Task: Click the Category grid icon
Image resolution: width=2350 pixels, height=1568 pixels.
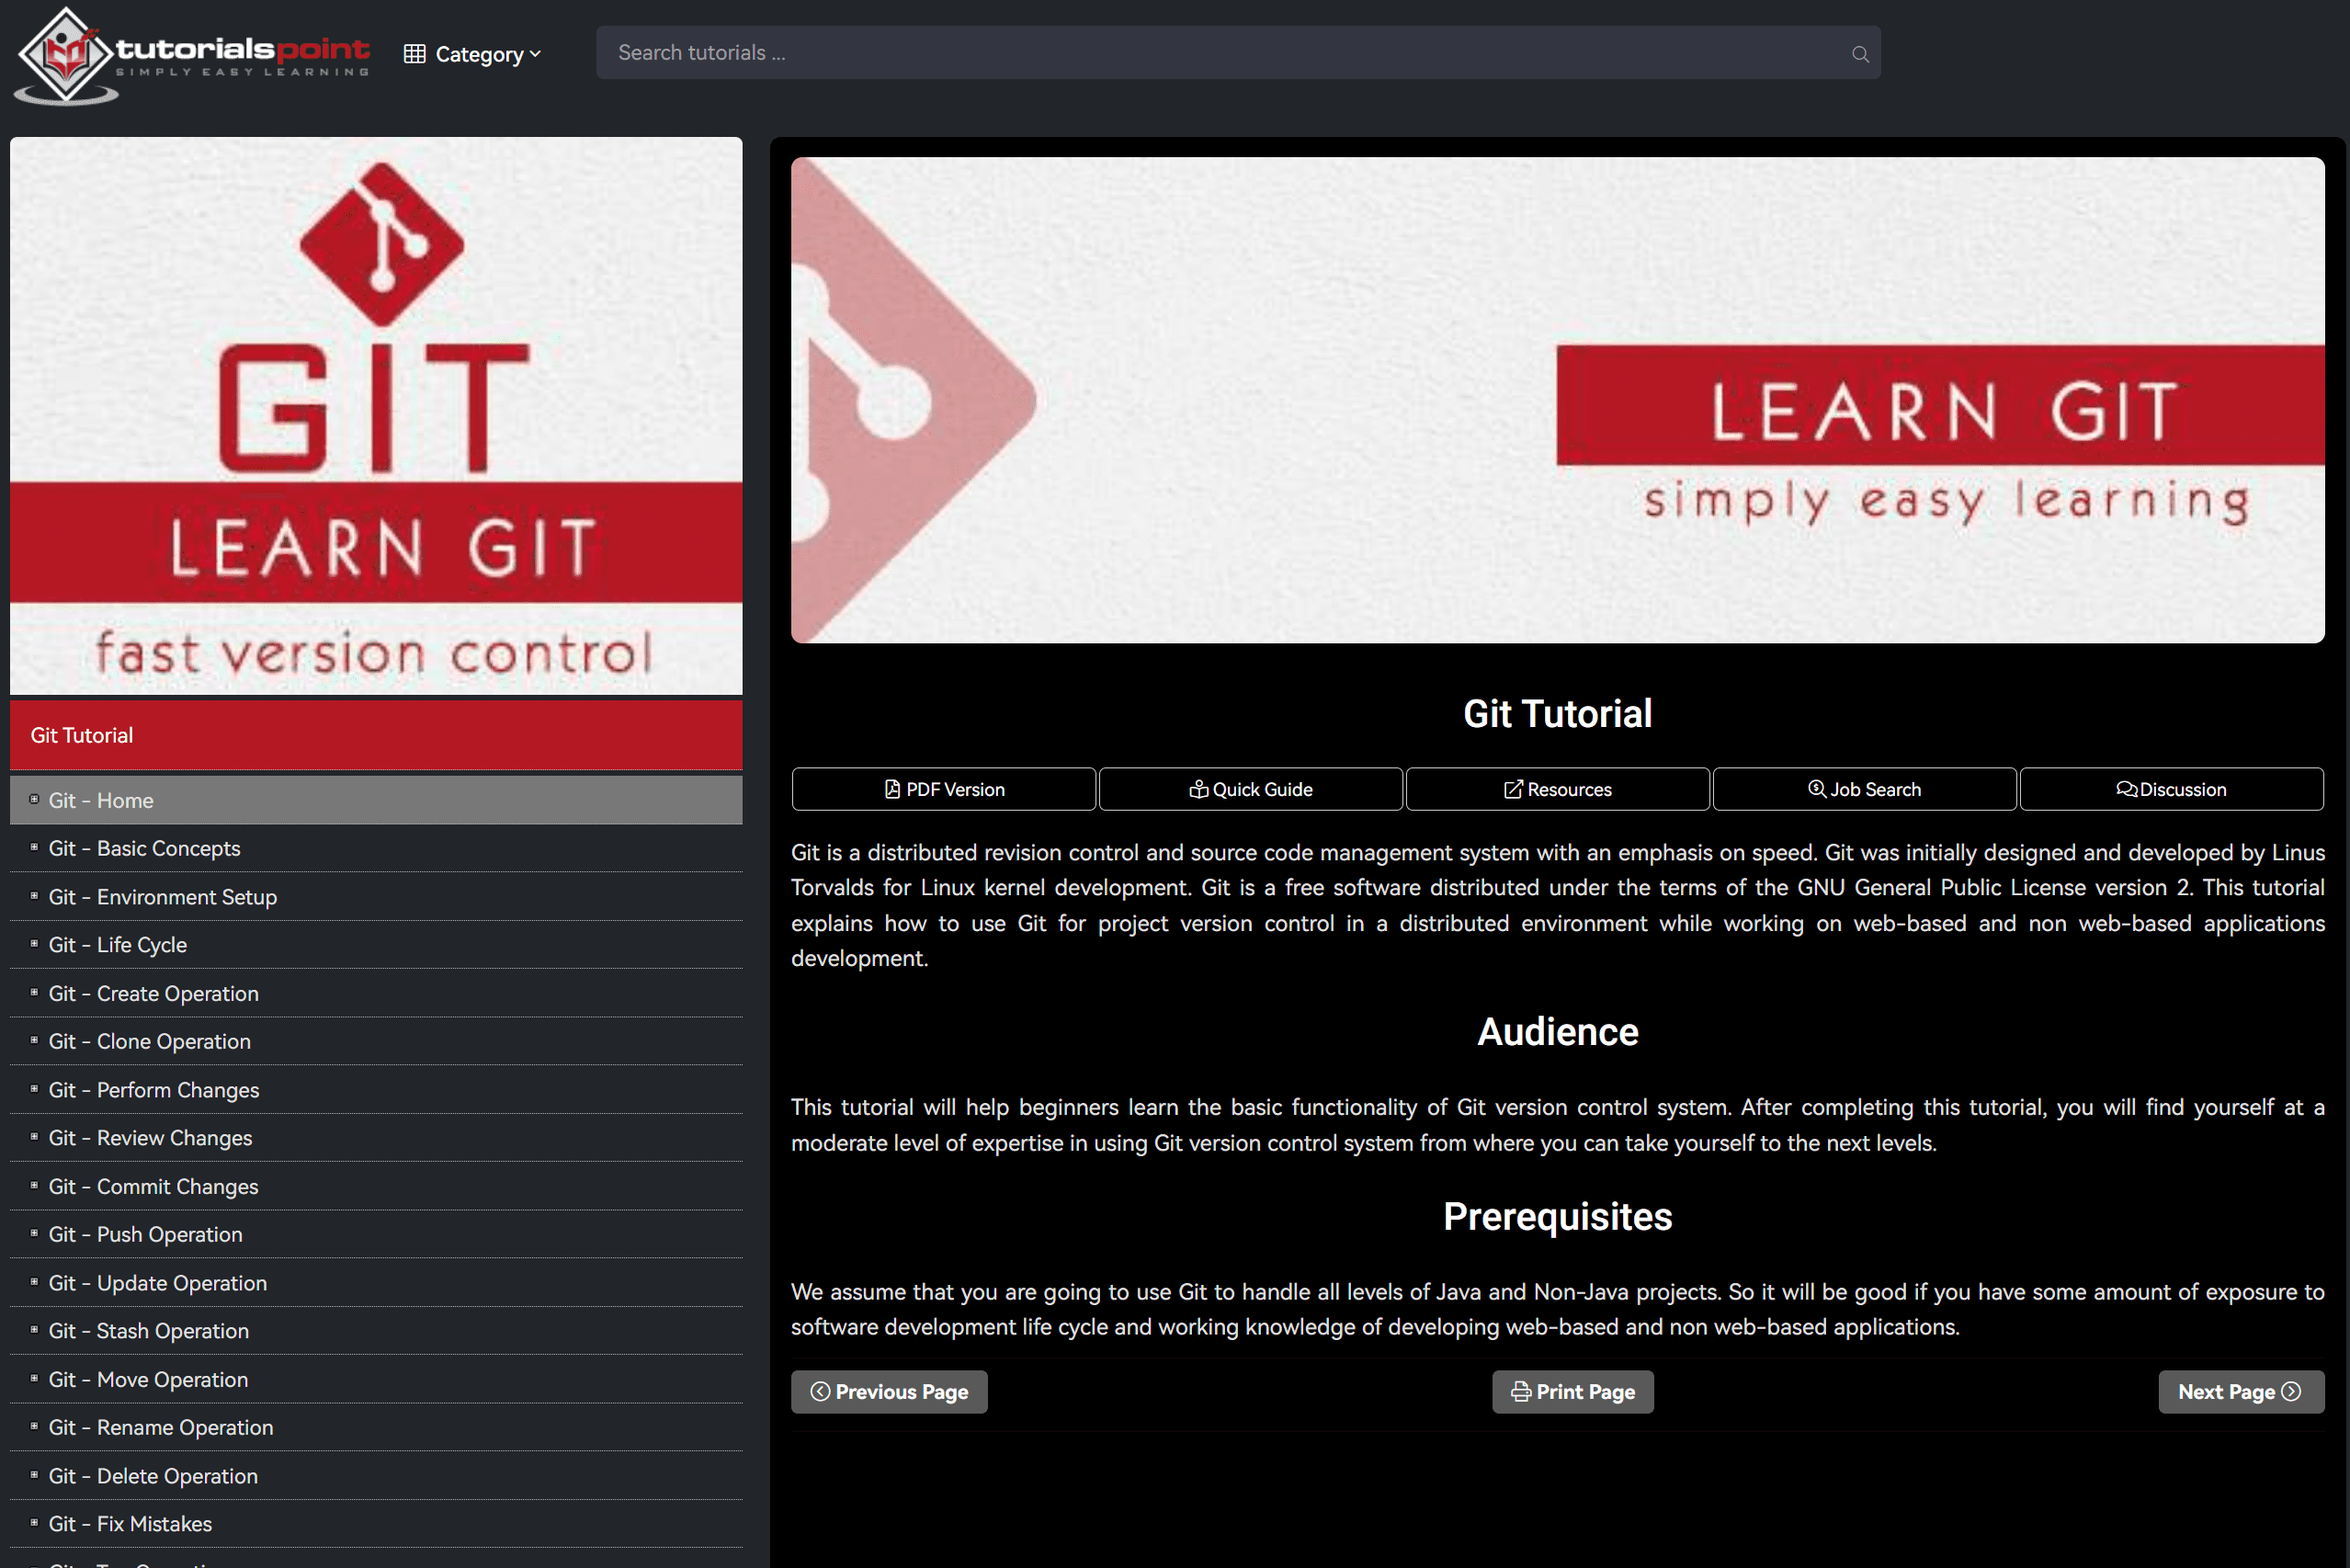Action: click(x=414, y=54)
